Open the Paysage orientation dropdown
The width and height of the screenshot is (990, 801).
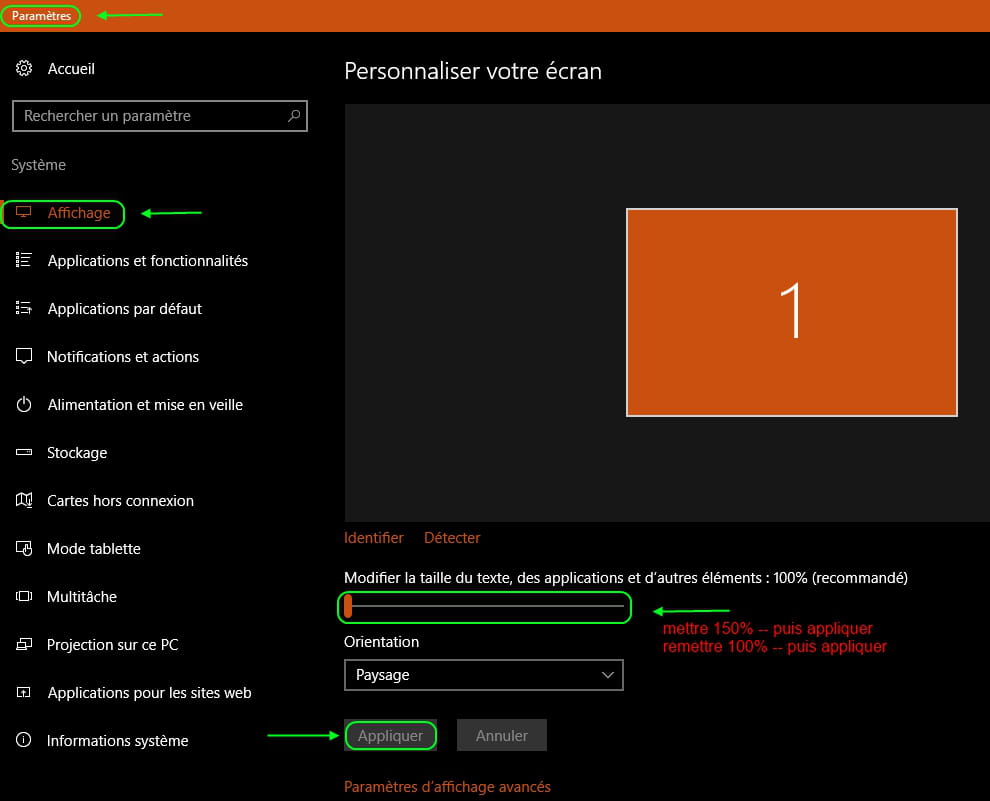click(x=484, y=675)
